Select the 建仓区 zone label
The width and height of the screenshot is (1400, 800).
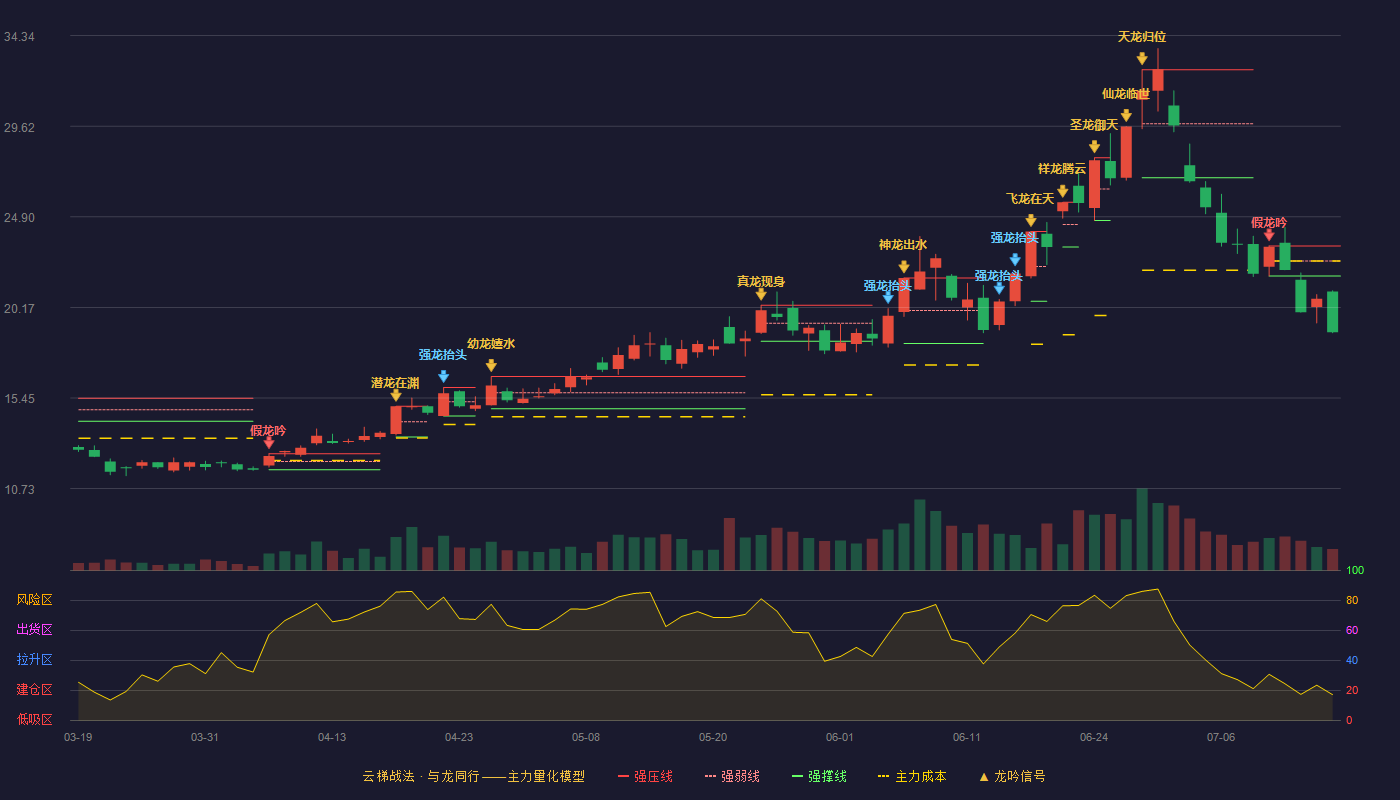coord(35,690)
